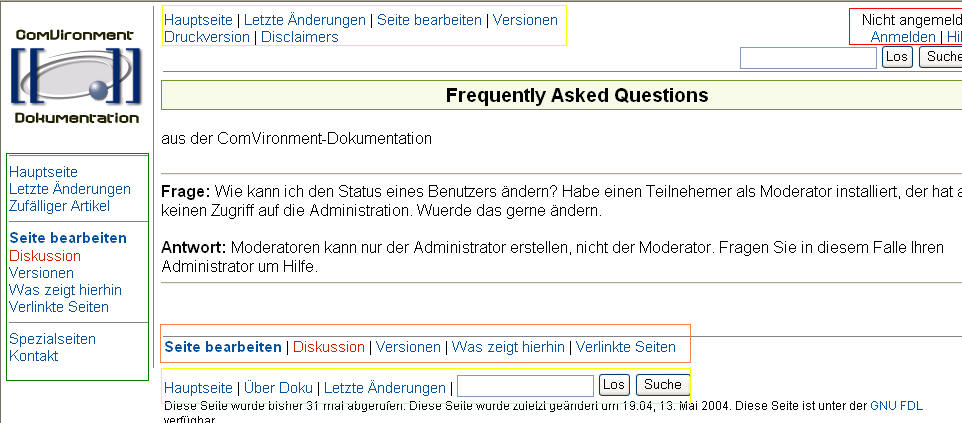Open Disclaimers link
Image resolution: width=962 pixels, height=423 pixels.
[x=299, y=37]
